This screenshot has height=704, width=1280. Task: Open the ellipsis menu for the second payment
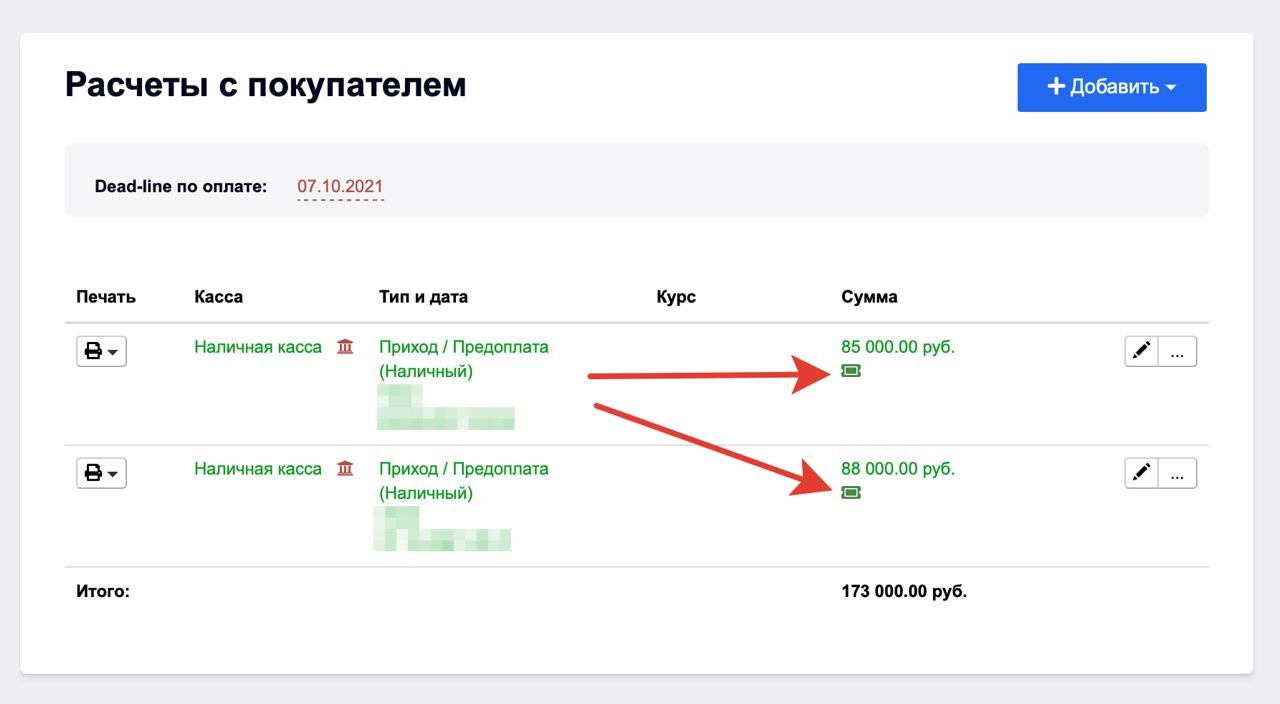coord(1177,473)
